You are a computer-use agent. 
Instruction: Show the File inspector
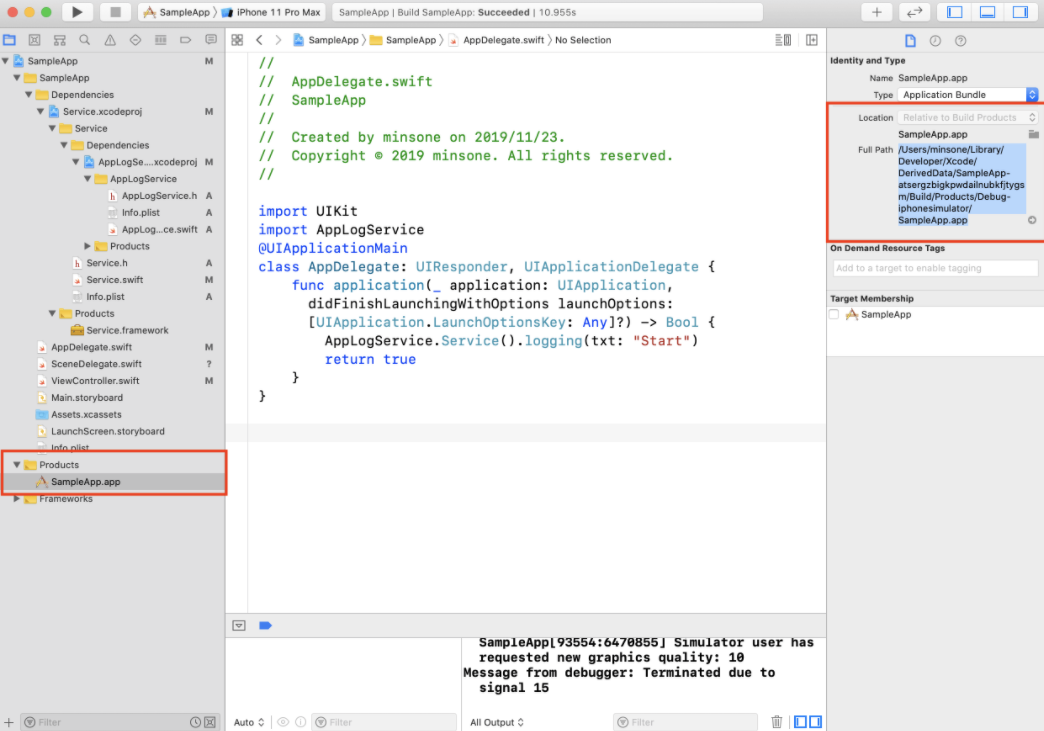pyautogui.click(x=910, y=41)
